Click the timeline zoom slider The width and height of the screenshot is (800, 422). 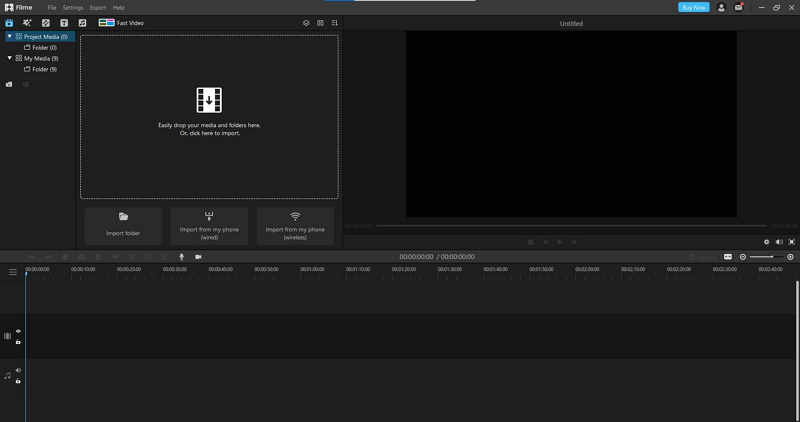766,257
